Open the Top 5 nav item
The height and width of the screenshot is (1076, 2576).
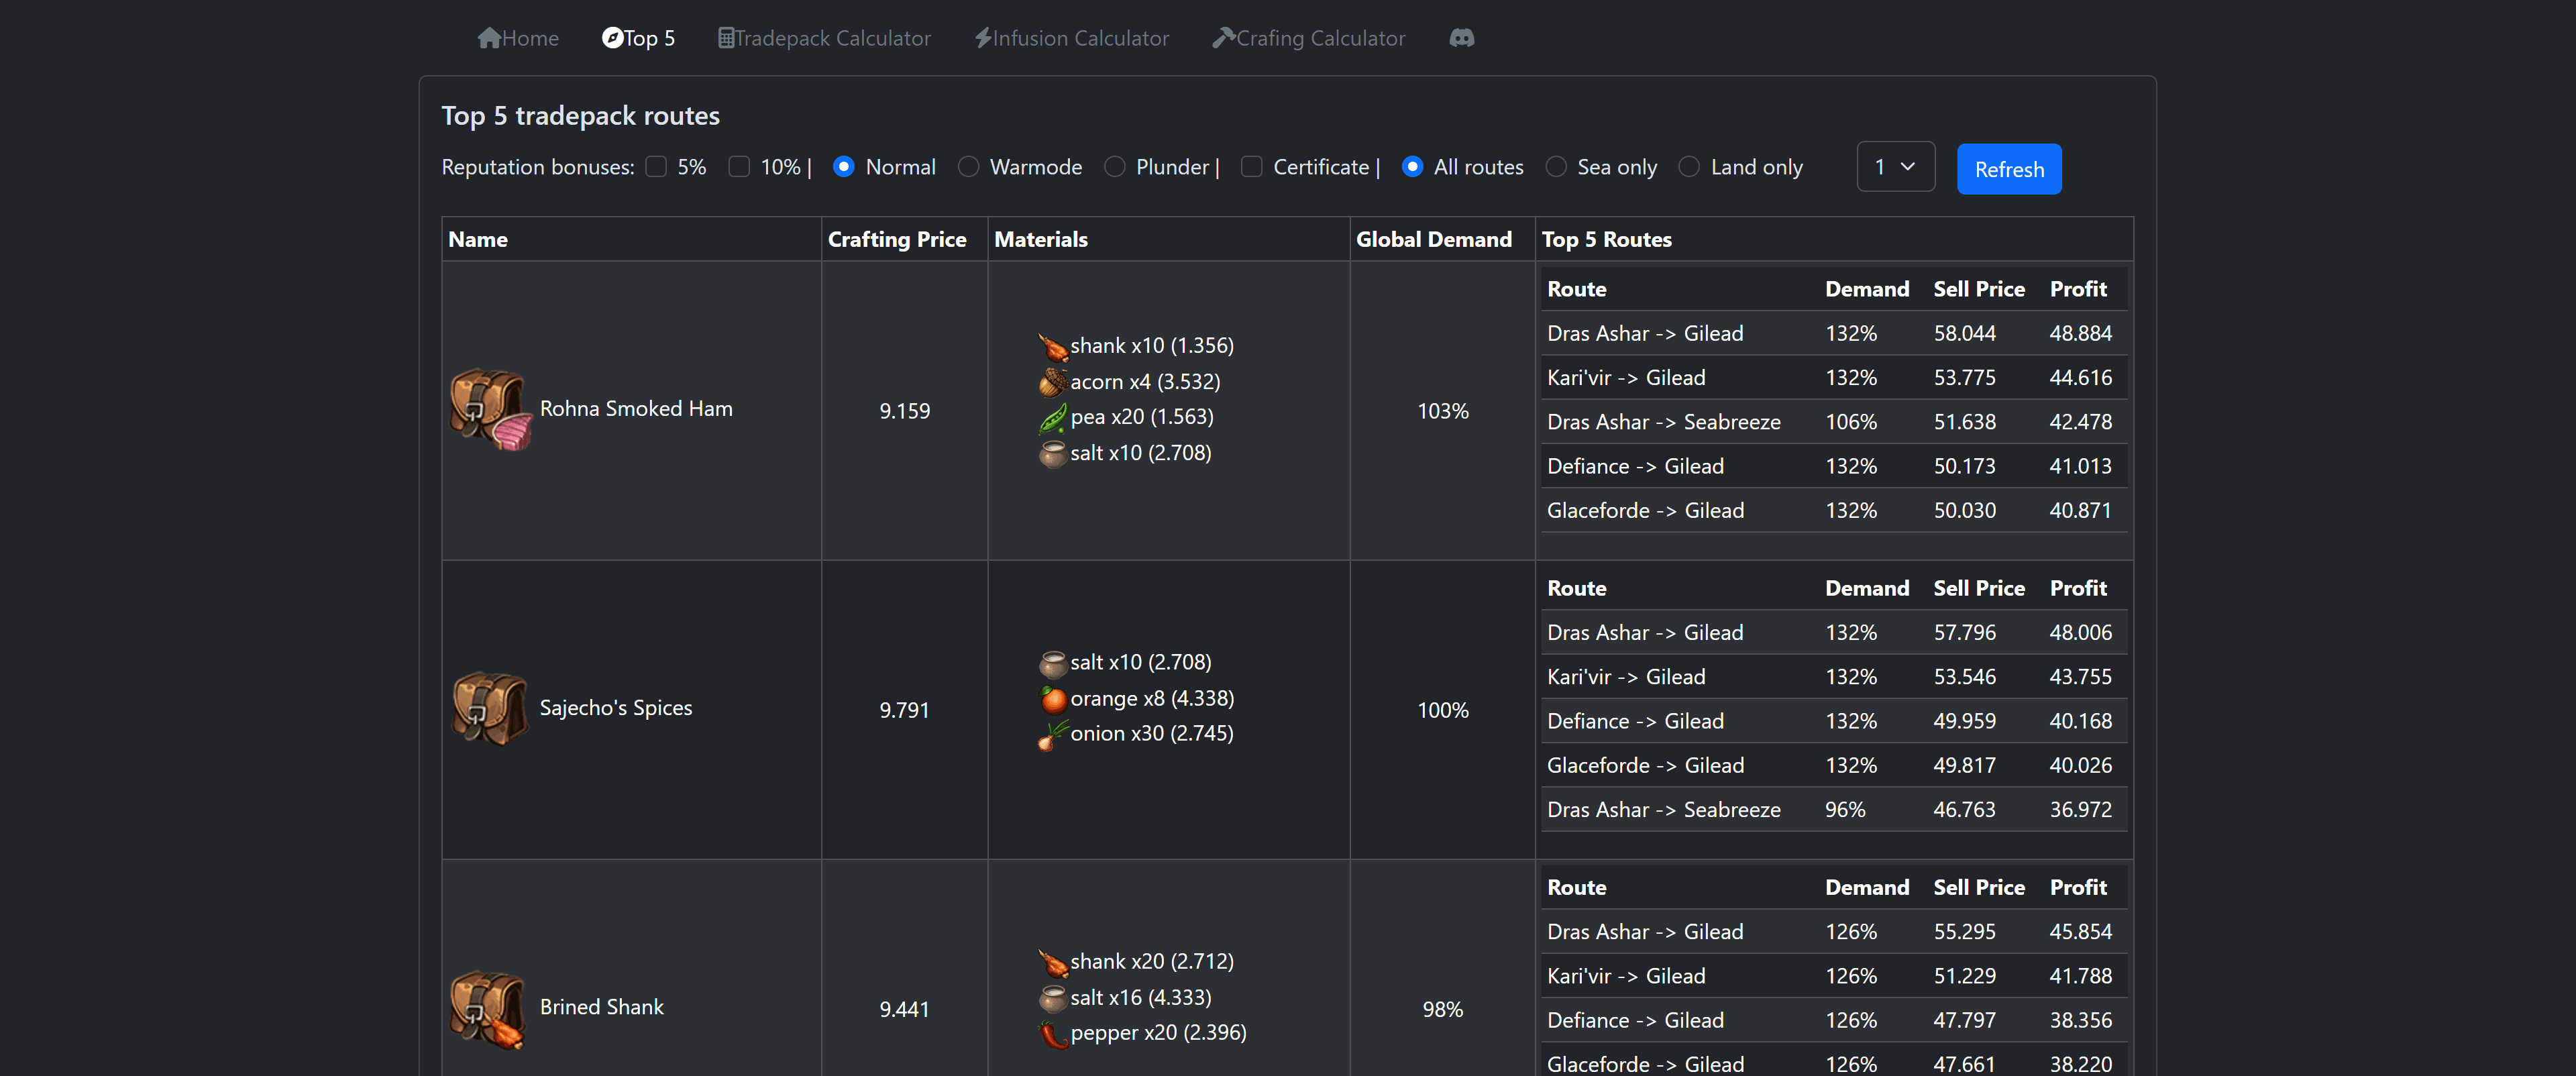pos(638,38)
